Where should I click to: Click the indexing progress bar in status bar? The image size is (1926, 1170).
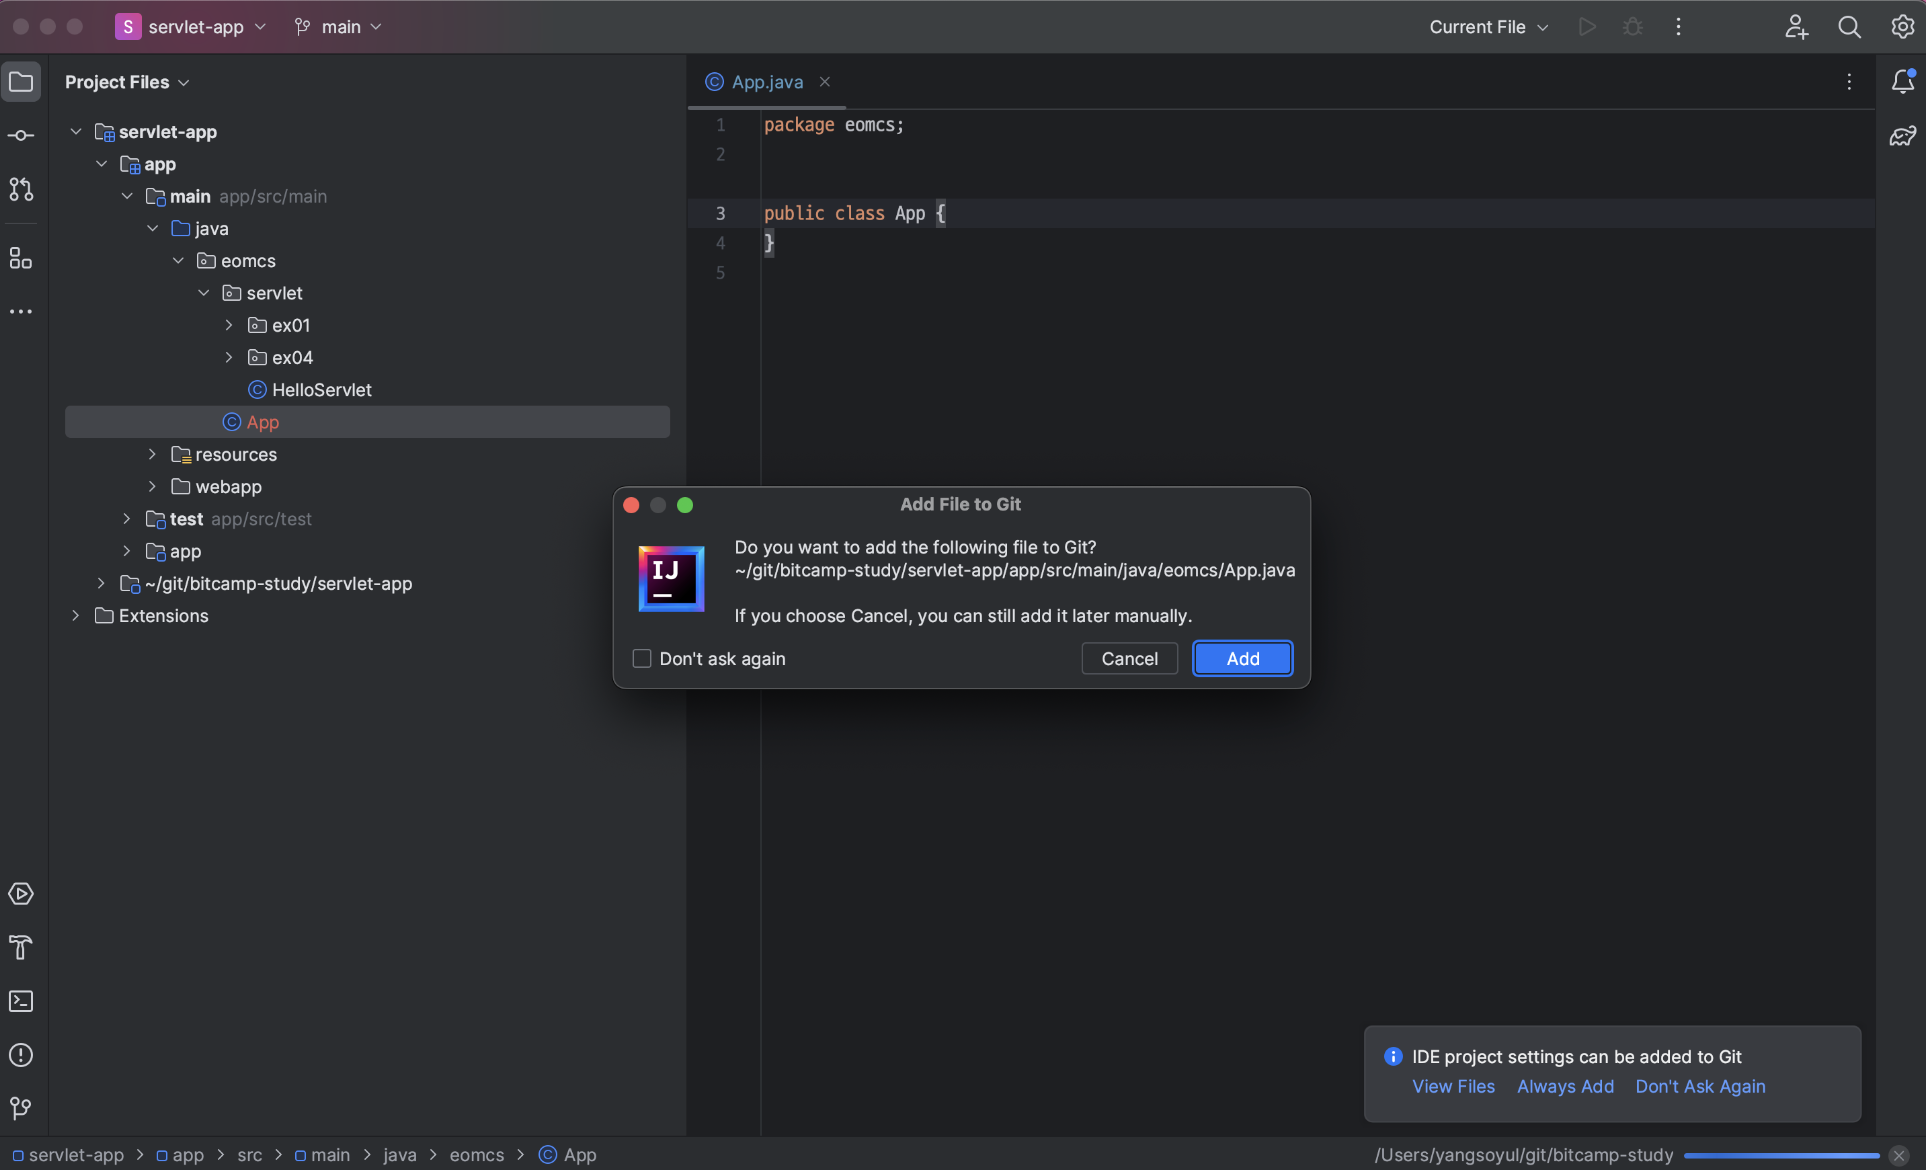pyautogui.click(x=1781, y=1155)
